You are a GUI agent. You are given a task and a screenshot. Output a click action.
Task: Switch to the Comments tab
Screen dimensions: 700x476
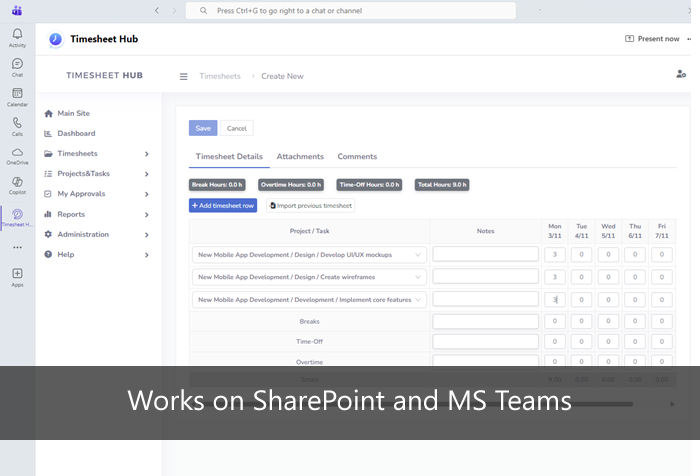point(357,157)
